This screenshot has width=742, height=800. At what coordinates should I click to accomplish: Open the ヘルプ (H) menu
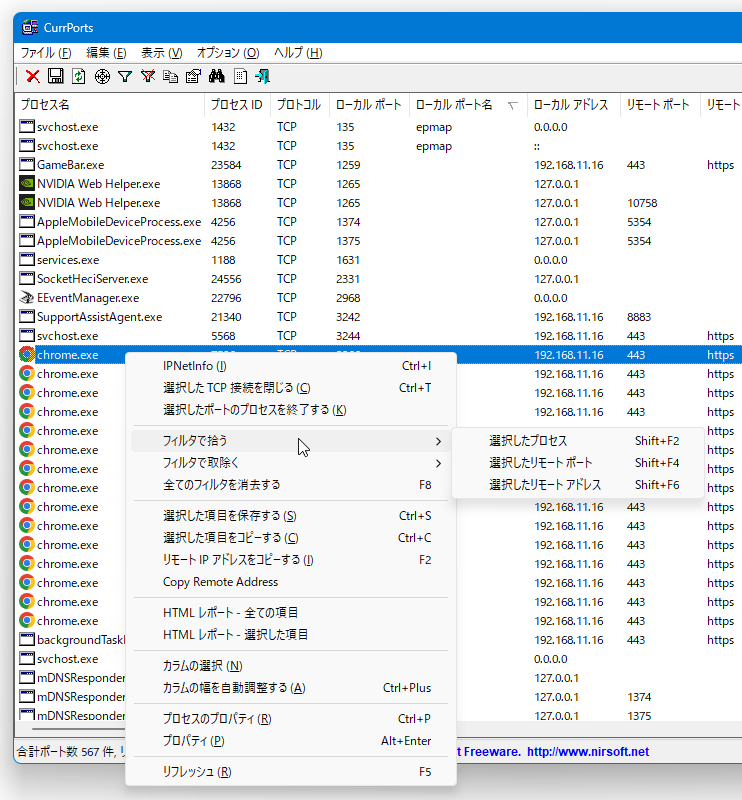tap(298, 53)
